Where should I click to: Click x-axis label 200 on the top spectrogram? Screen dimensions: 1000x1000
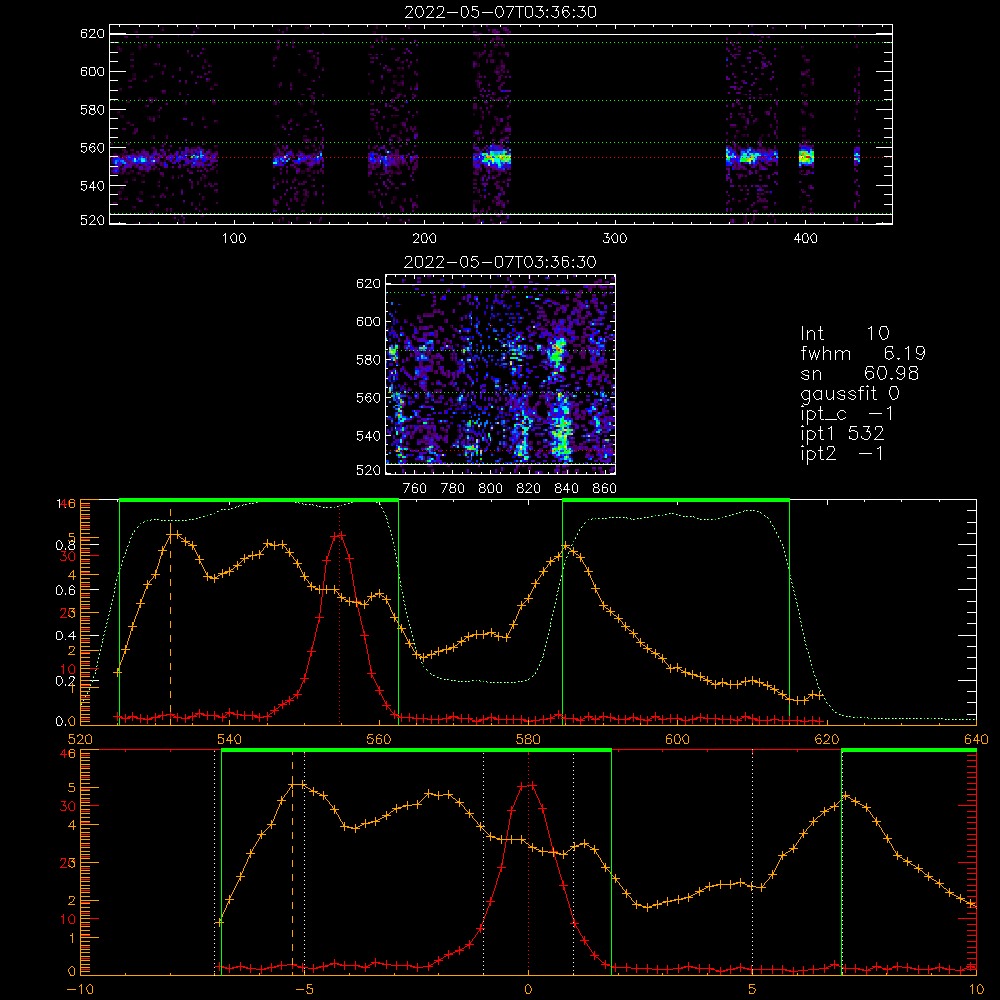click(424, 238)
